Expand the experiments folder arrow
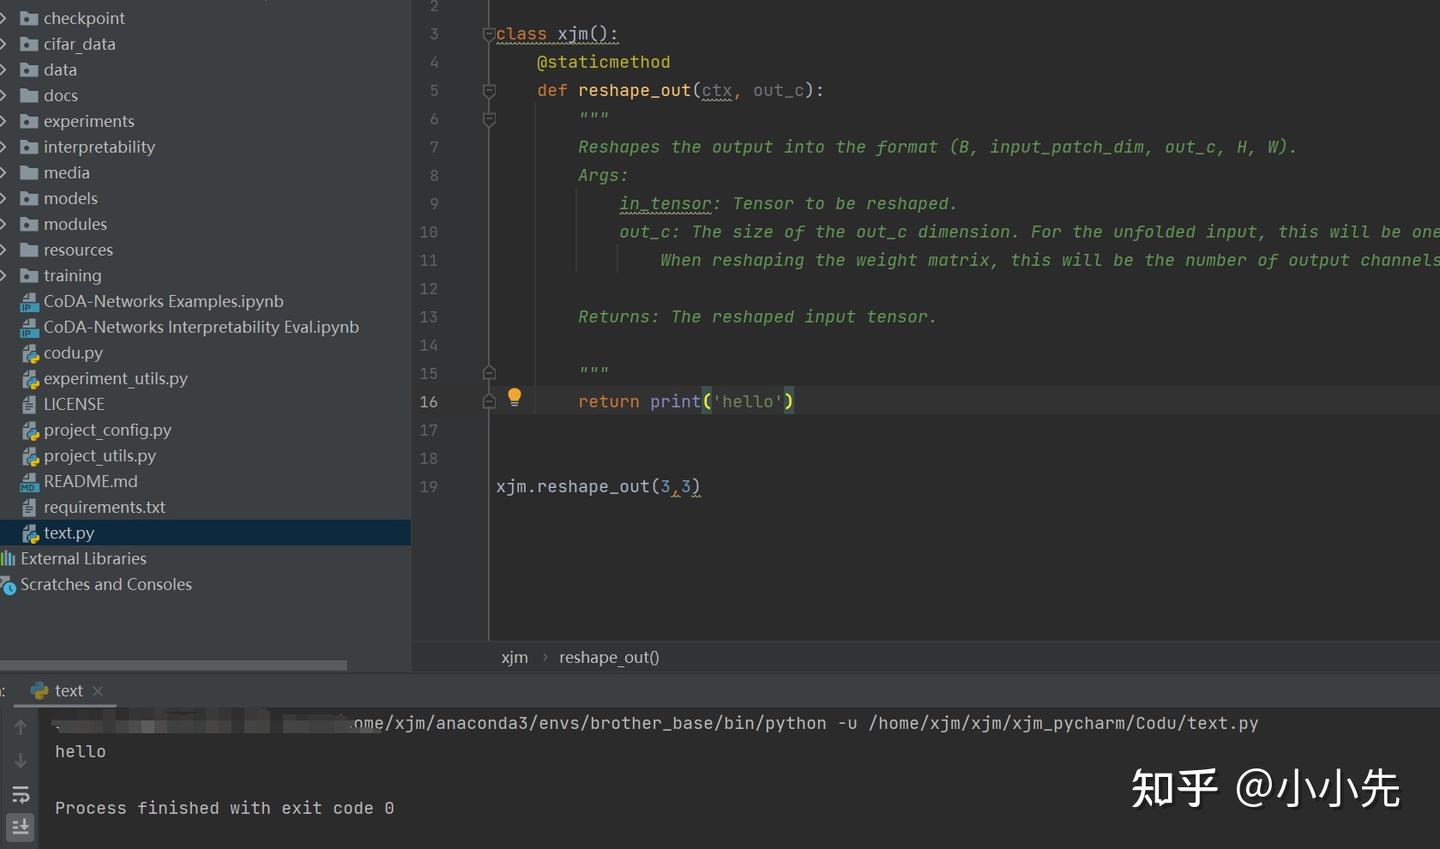Image resolution: width=1440 pixels, height=849 pixels. point(4,121)
